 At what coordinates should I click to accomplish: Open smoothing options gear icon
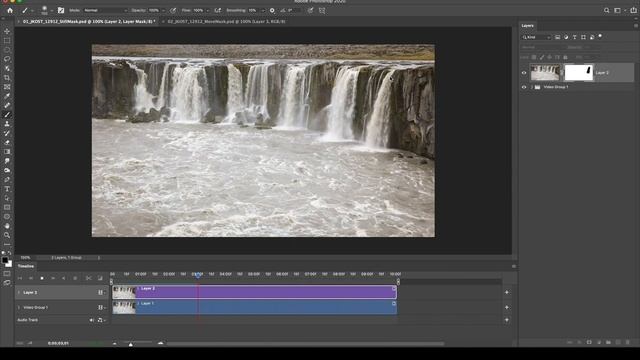point(272,11)
